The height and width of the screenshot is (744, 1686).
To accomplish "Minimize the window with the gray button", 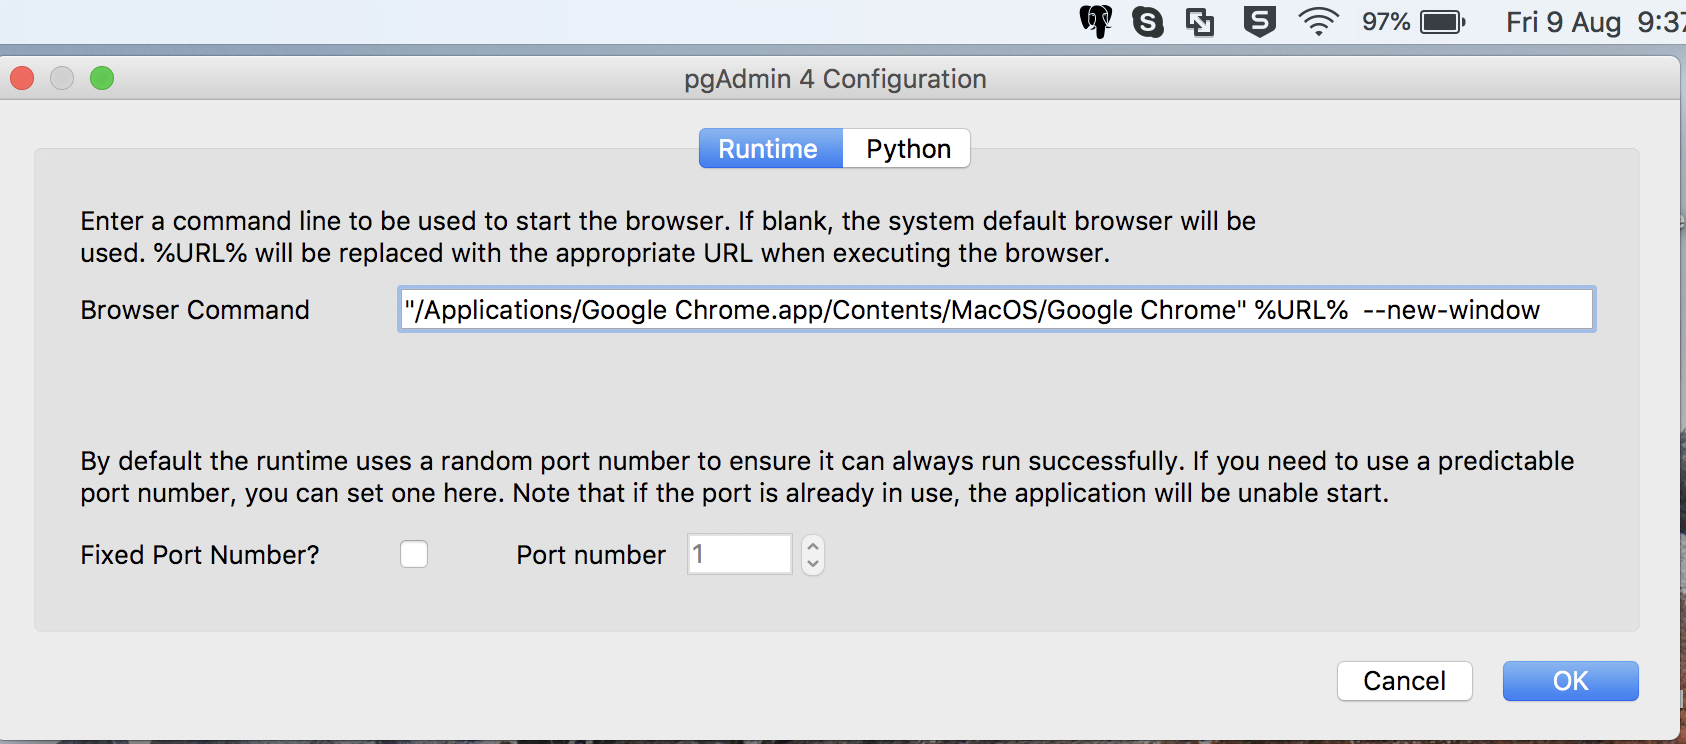I will (x=62, y=78).
